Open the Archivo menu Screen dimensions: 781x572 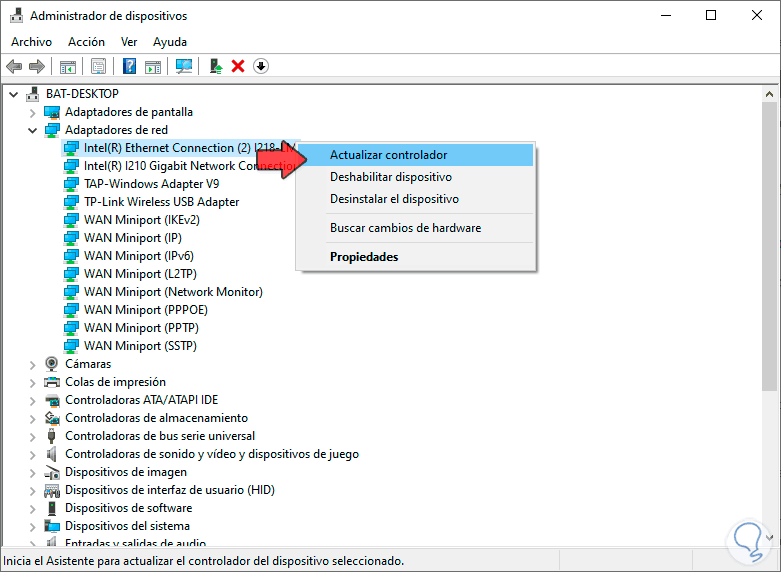click(31, 42)
